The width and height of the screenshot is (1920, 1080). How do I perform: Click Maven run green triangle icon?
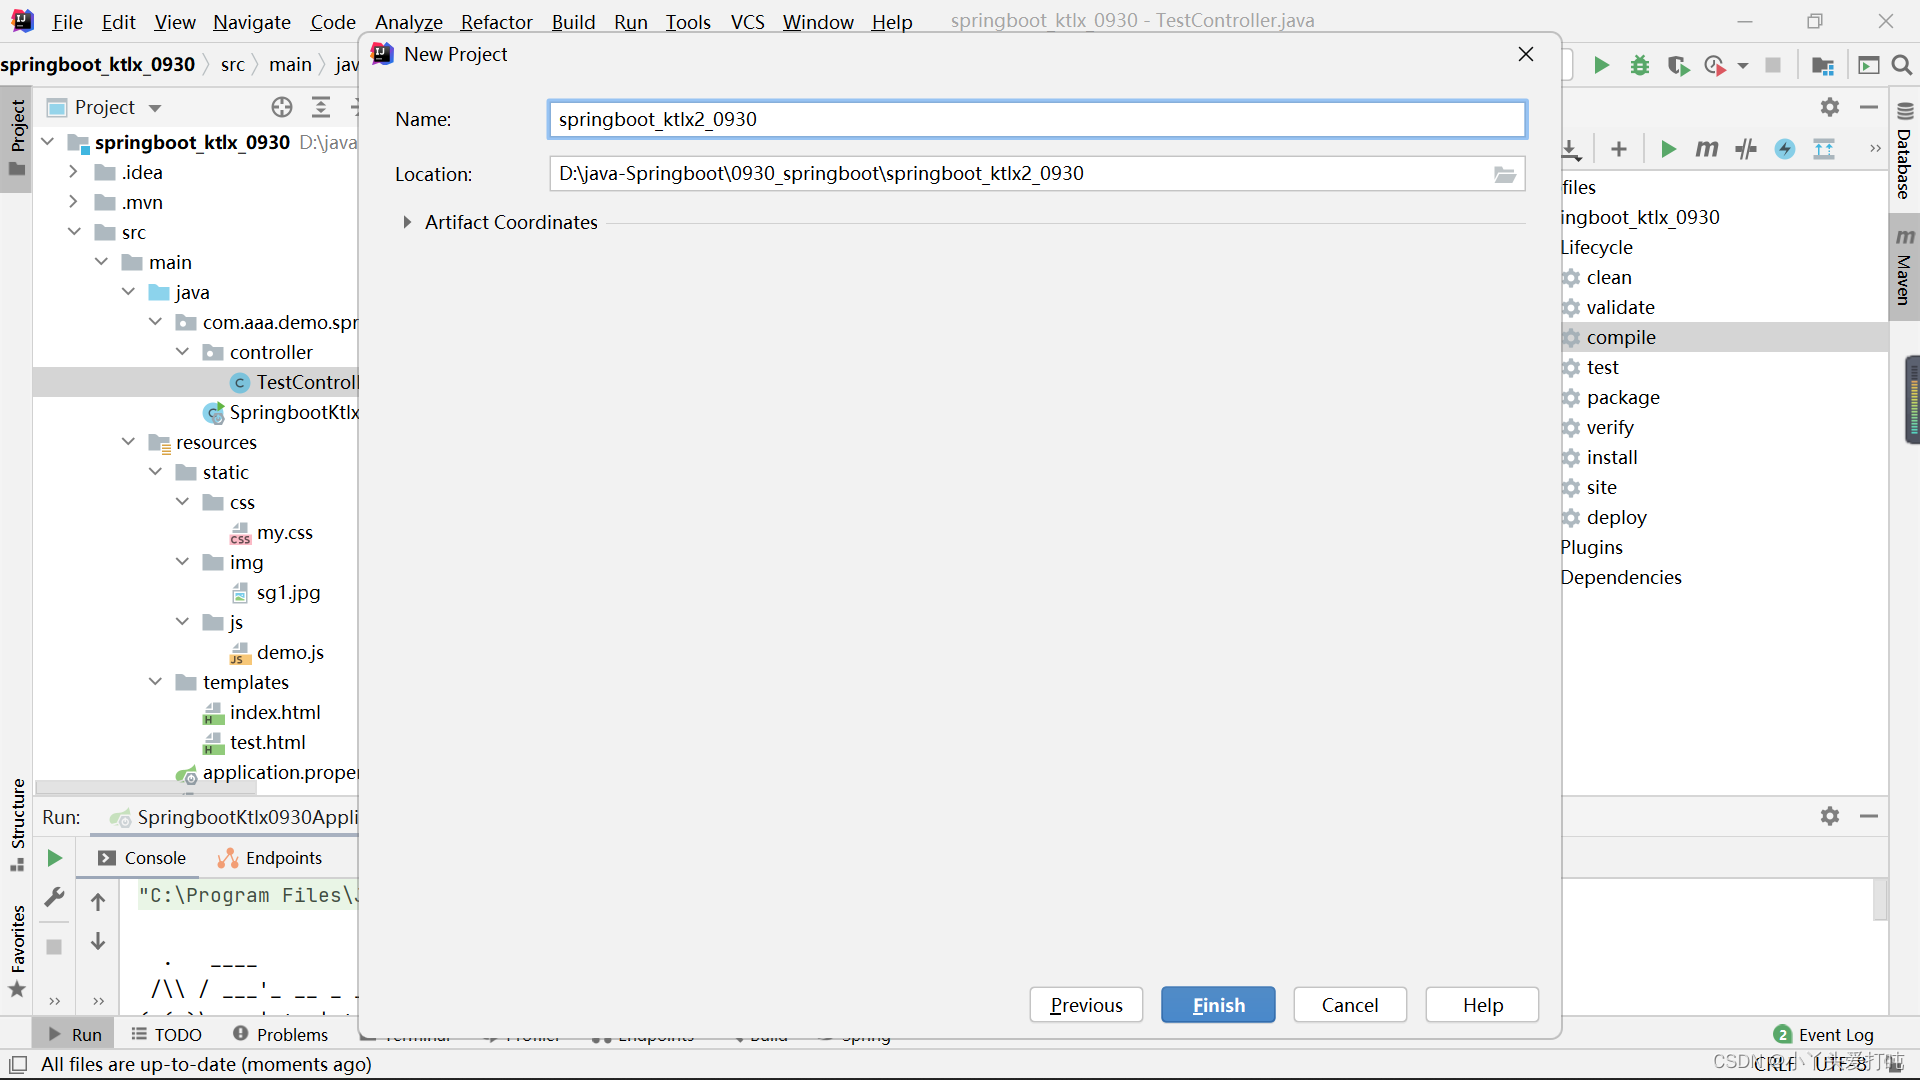coord(1668,149)
